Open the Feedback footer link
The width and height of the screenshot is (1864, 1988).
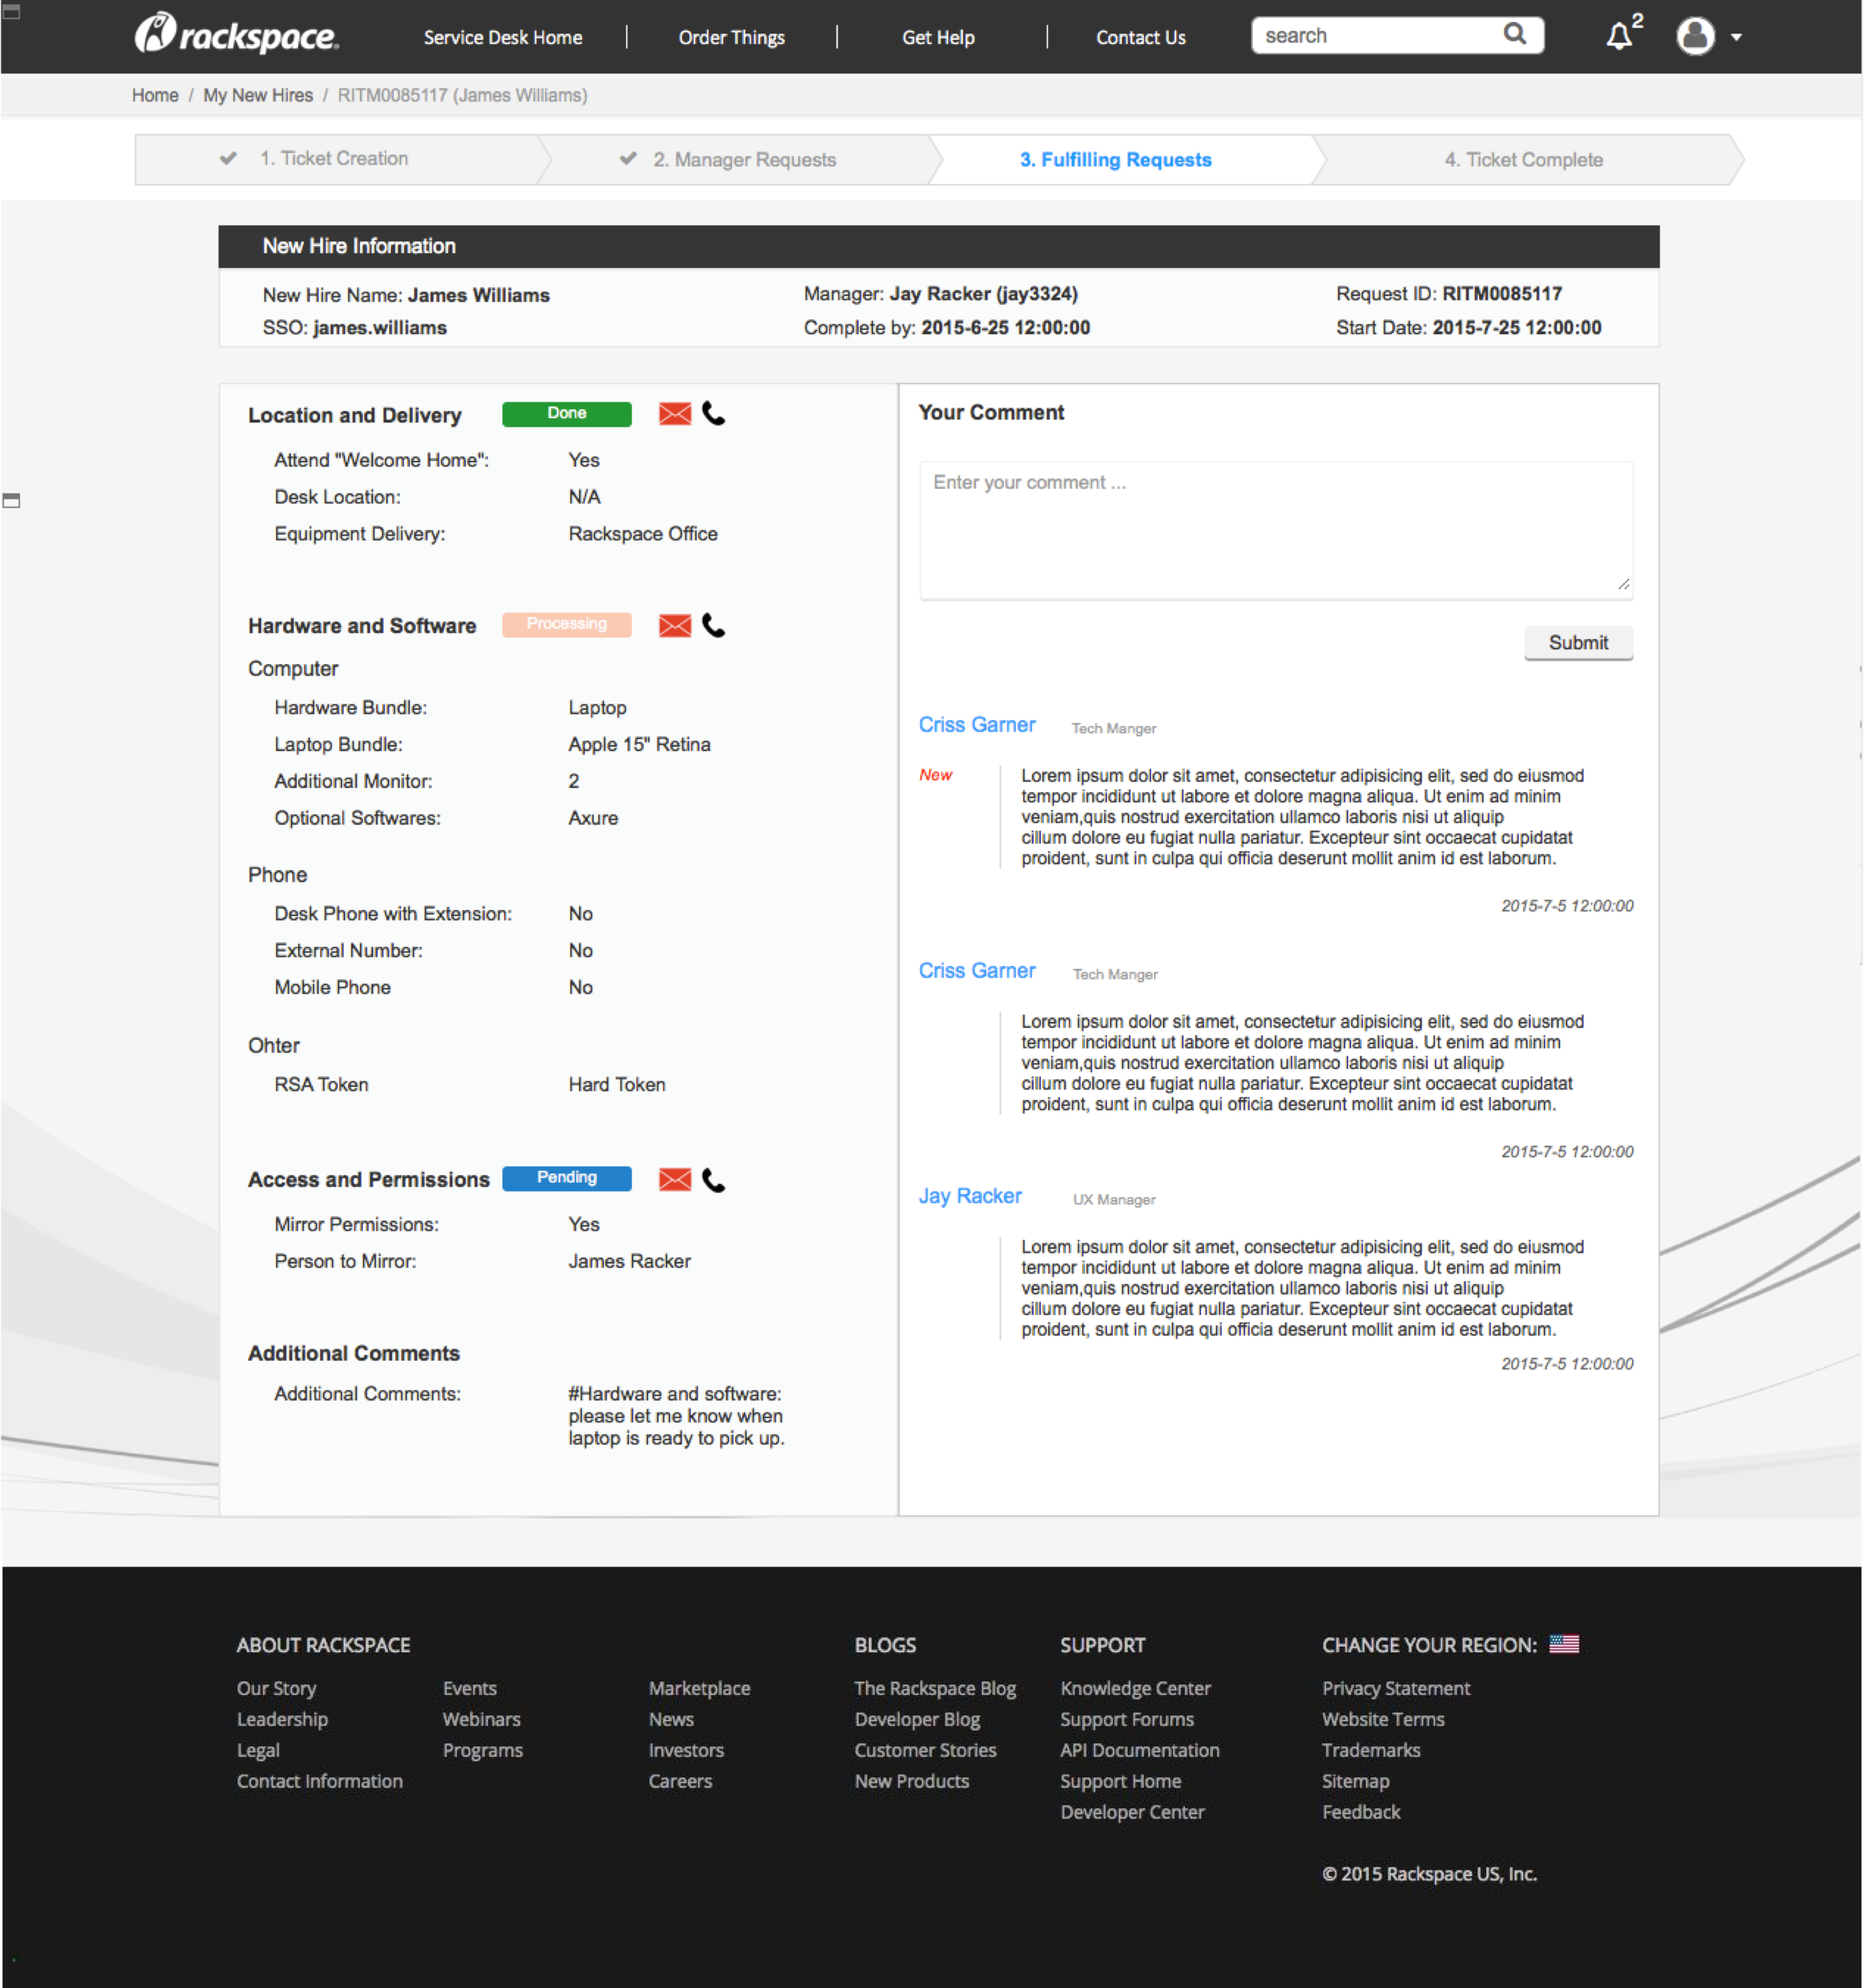1361,1813
